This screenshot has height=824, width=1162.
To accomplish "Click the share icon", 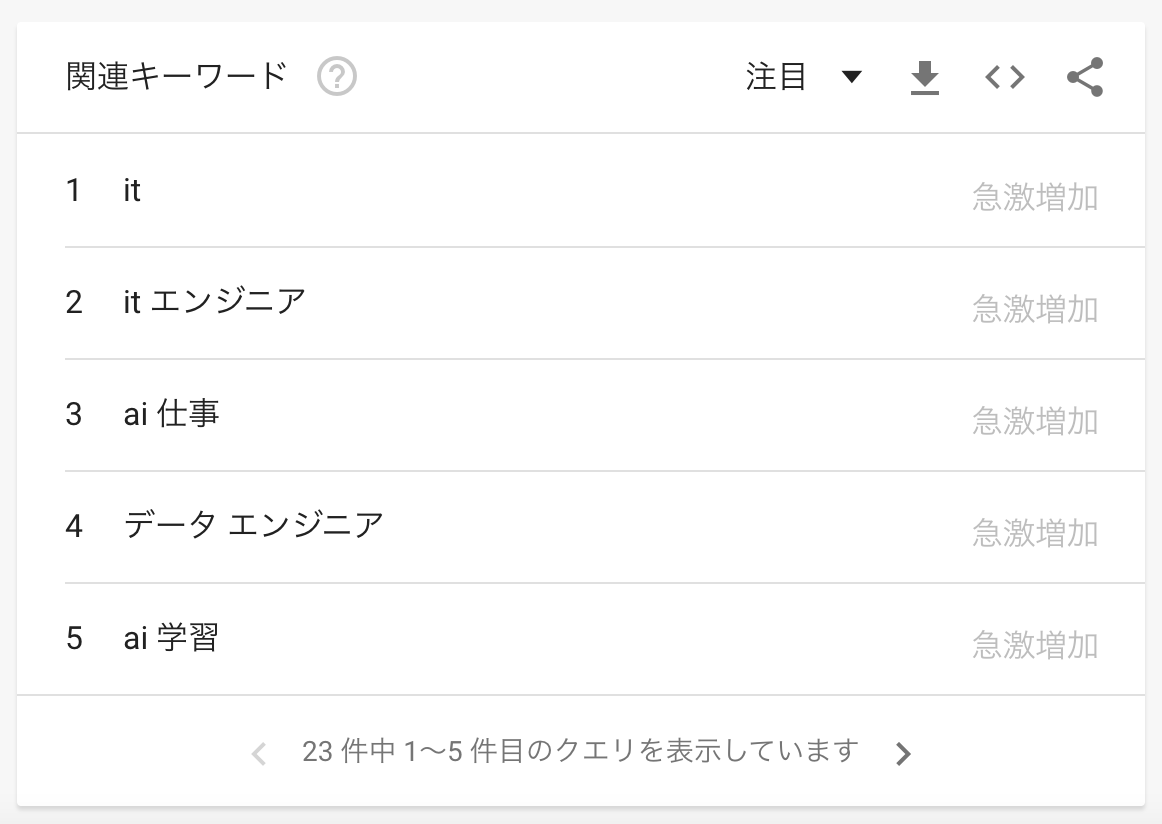I will pos(1085,77).
